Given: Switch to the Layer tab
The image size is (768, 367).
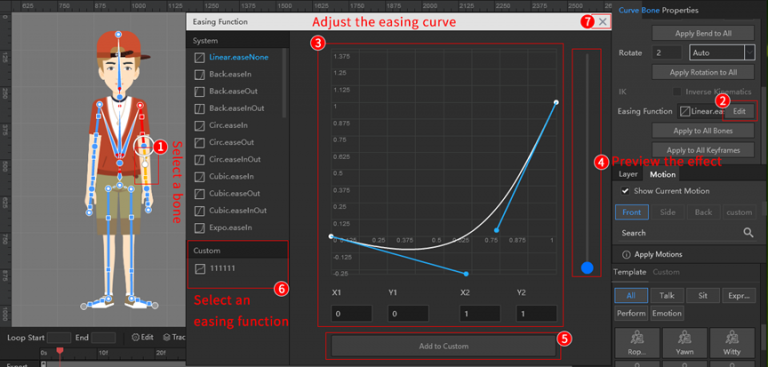Looking at the screenshot, I should (628, 174).
